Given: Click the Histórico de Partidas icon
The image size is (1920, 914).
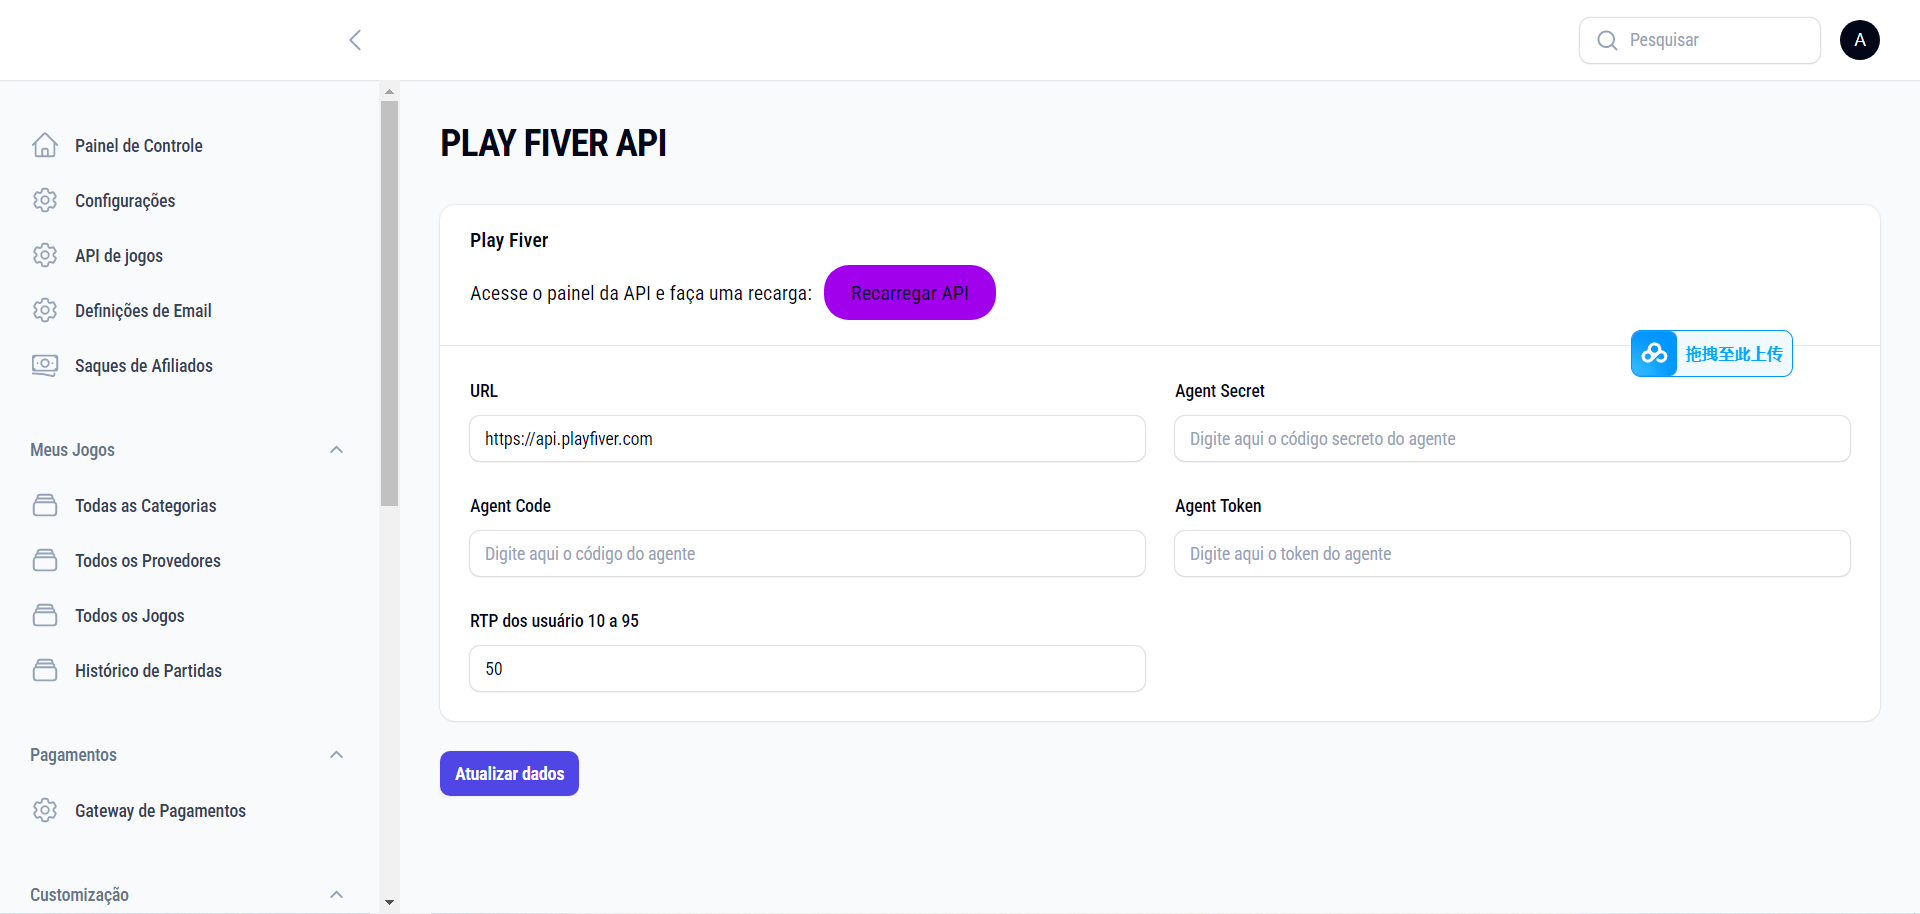Looking at the screenshot, I should click(45, 671).
